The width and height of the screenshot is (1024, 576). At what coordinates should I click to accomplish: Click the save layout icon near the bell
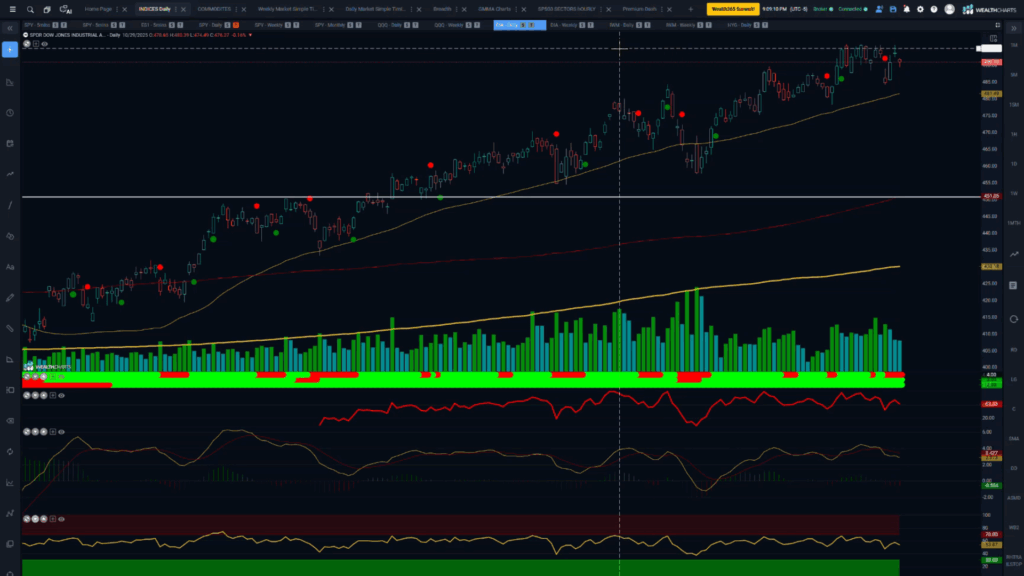click(x=893, y=9)
